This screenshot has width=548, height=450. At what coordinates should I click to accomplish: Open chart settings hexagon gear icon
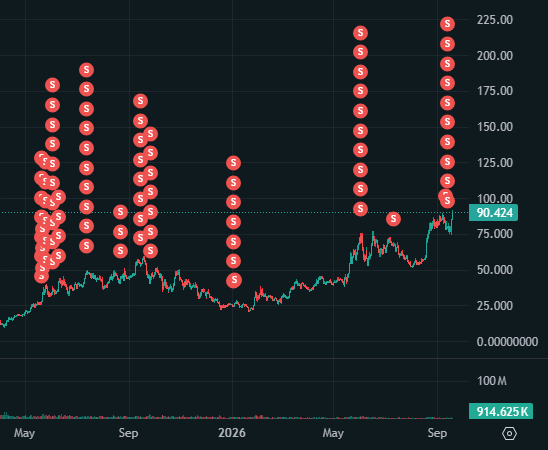(509, 434)
